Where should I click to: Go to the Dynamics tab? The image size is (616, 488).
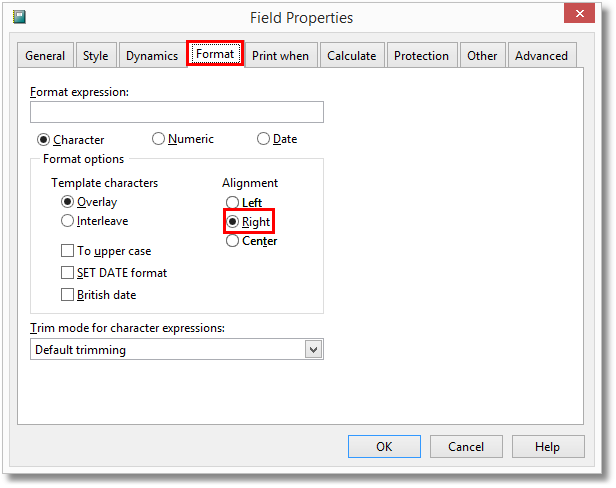click(152, 56)
